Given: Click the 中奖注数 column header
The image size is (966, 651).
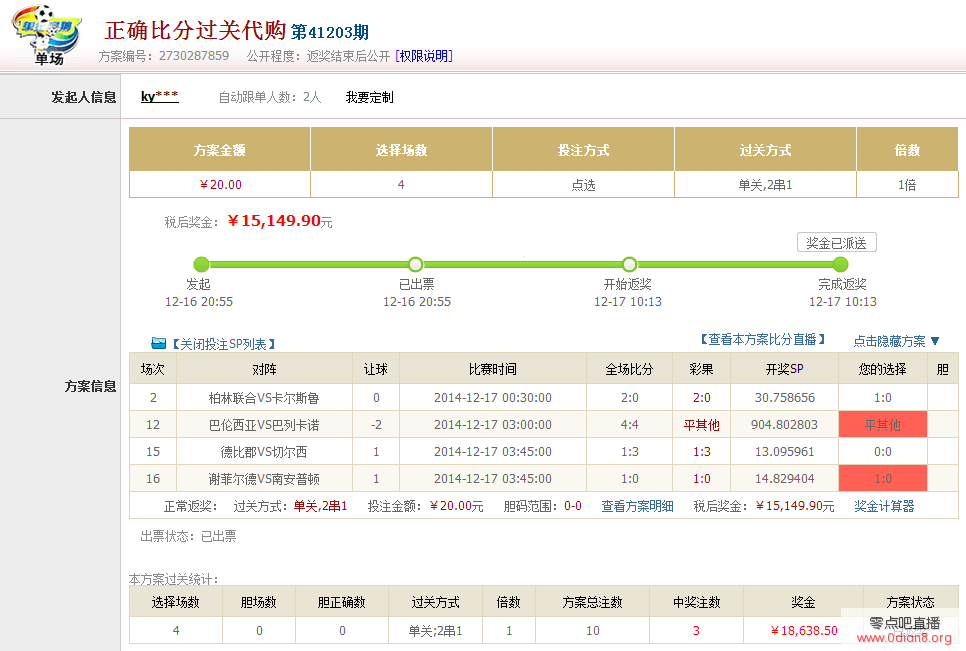Looking at the screenshot, I should tap(696, 602).
